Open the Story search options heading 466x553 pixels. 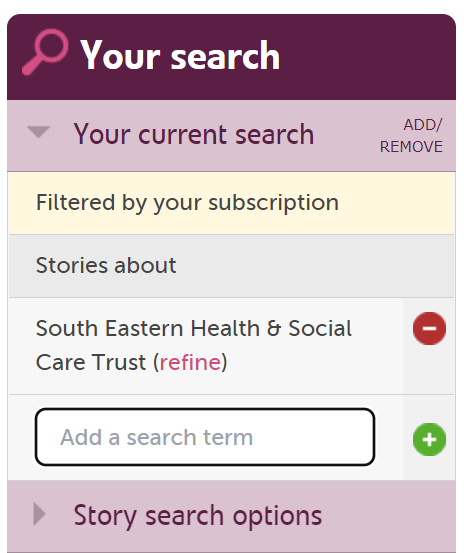point(198,516)
